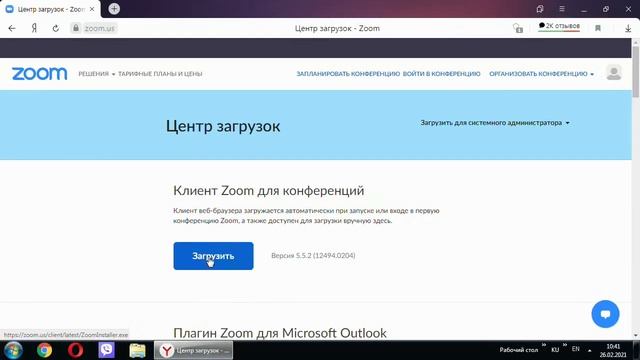Image resolution: width=640 pixels, height=360 pixels.
Task: Launch Google Chrome from the taskbar
Action: click(44, 350)
